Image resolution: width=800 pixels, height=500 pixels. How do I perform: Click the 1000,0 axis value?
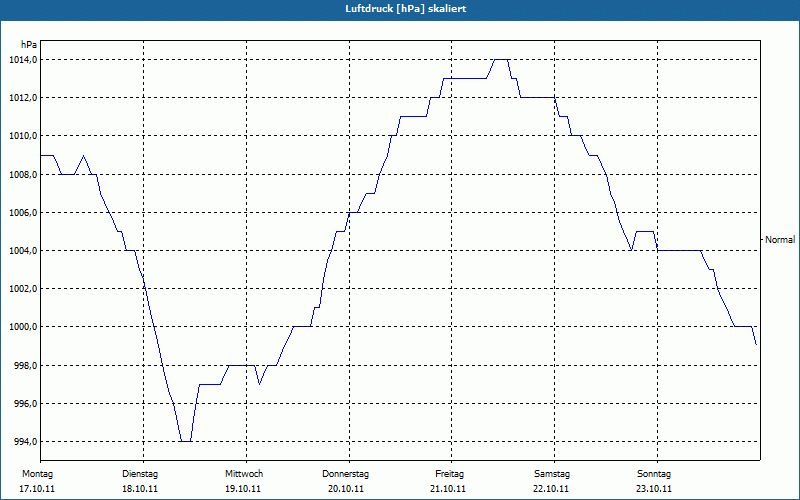tap(23, 327)
